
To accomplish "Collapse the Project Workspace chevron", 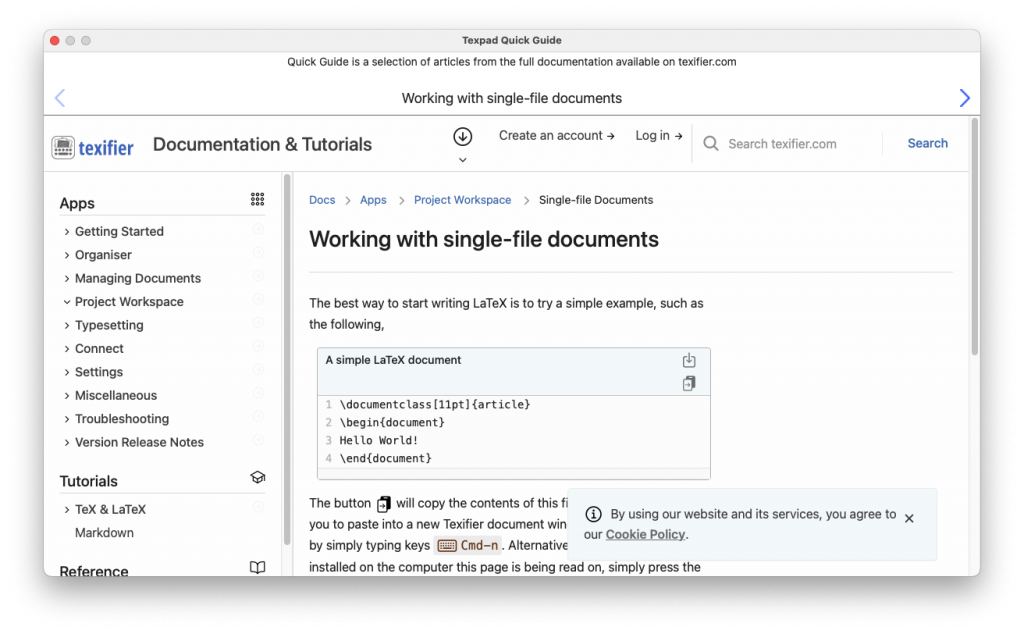I will [67, 302].
